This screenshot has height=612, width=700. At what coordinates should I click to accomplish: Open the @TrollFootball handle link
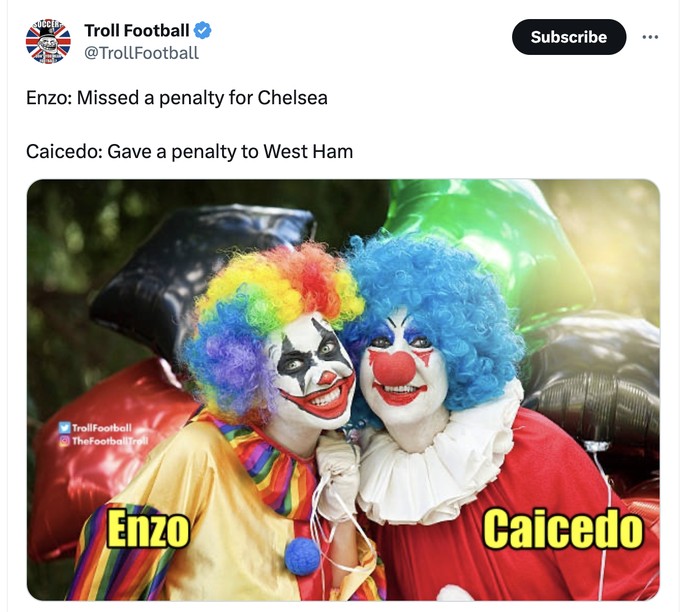[142, 53]
